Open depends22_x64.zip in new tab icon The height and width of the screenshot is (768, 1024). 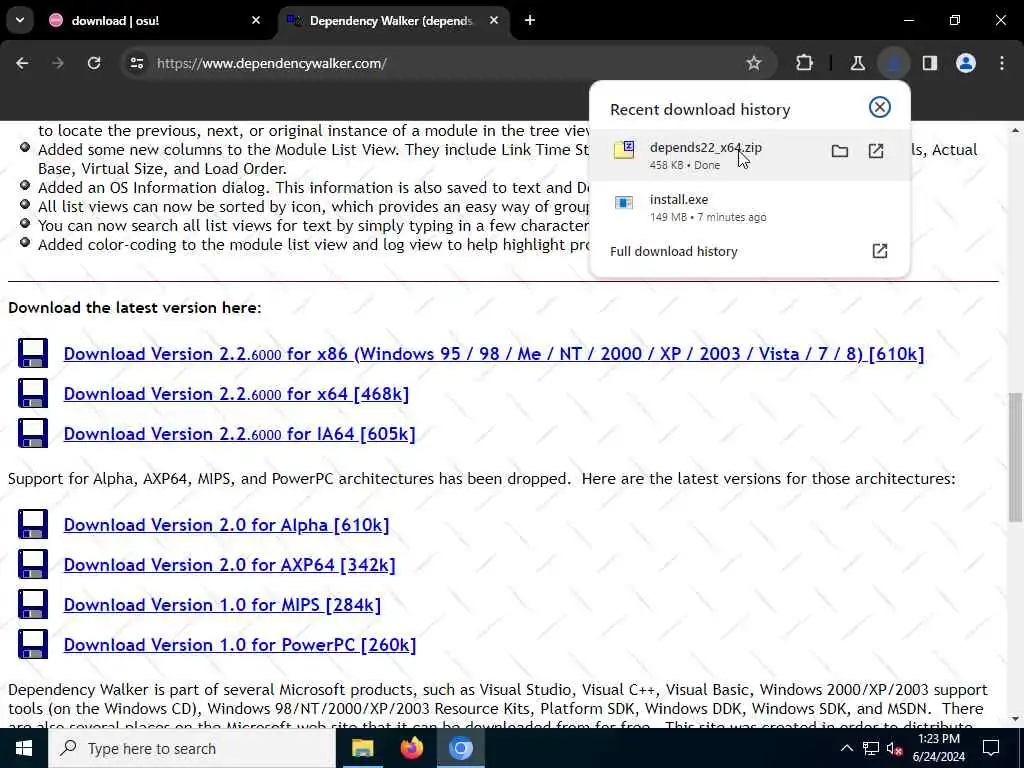(x=876, y=152)
